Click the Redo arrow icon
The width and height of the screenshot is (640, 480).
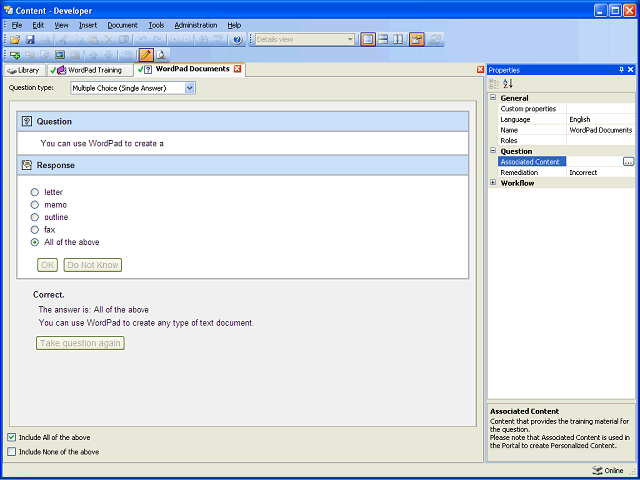coord(158,40)
